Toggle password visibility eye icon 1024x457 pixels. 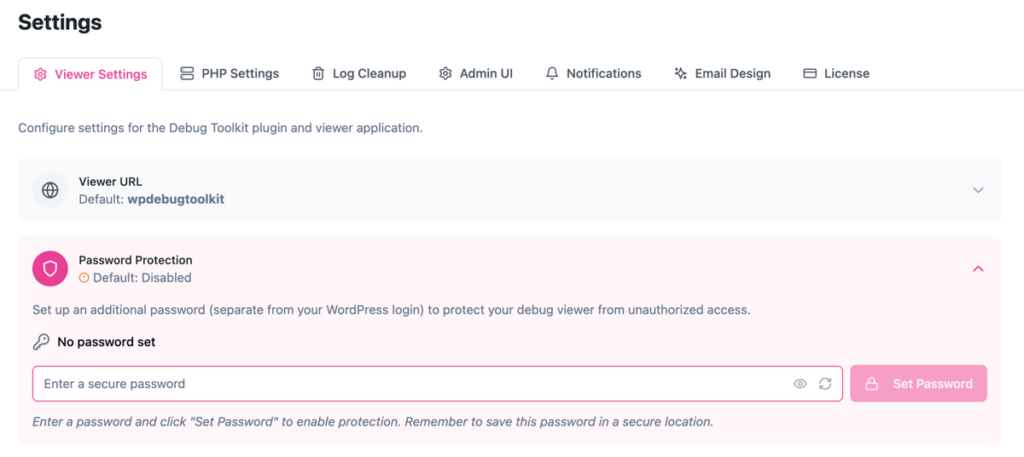[x=800, y=384]
